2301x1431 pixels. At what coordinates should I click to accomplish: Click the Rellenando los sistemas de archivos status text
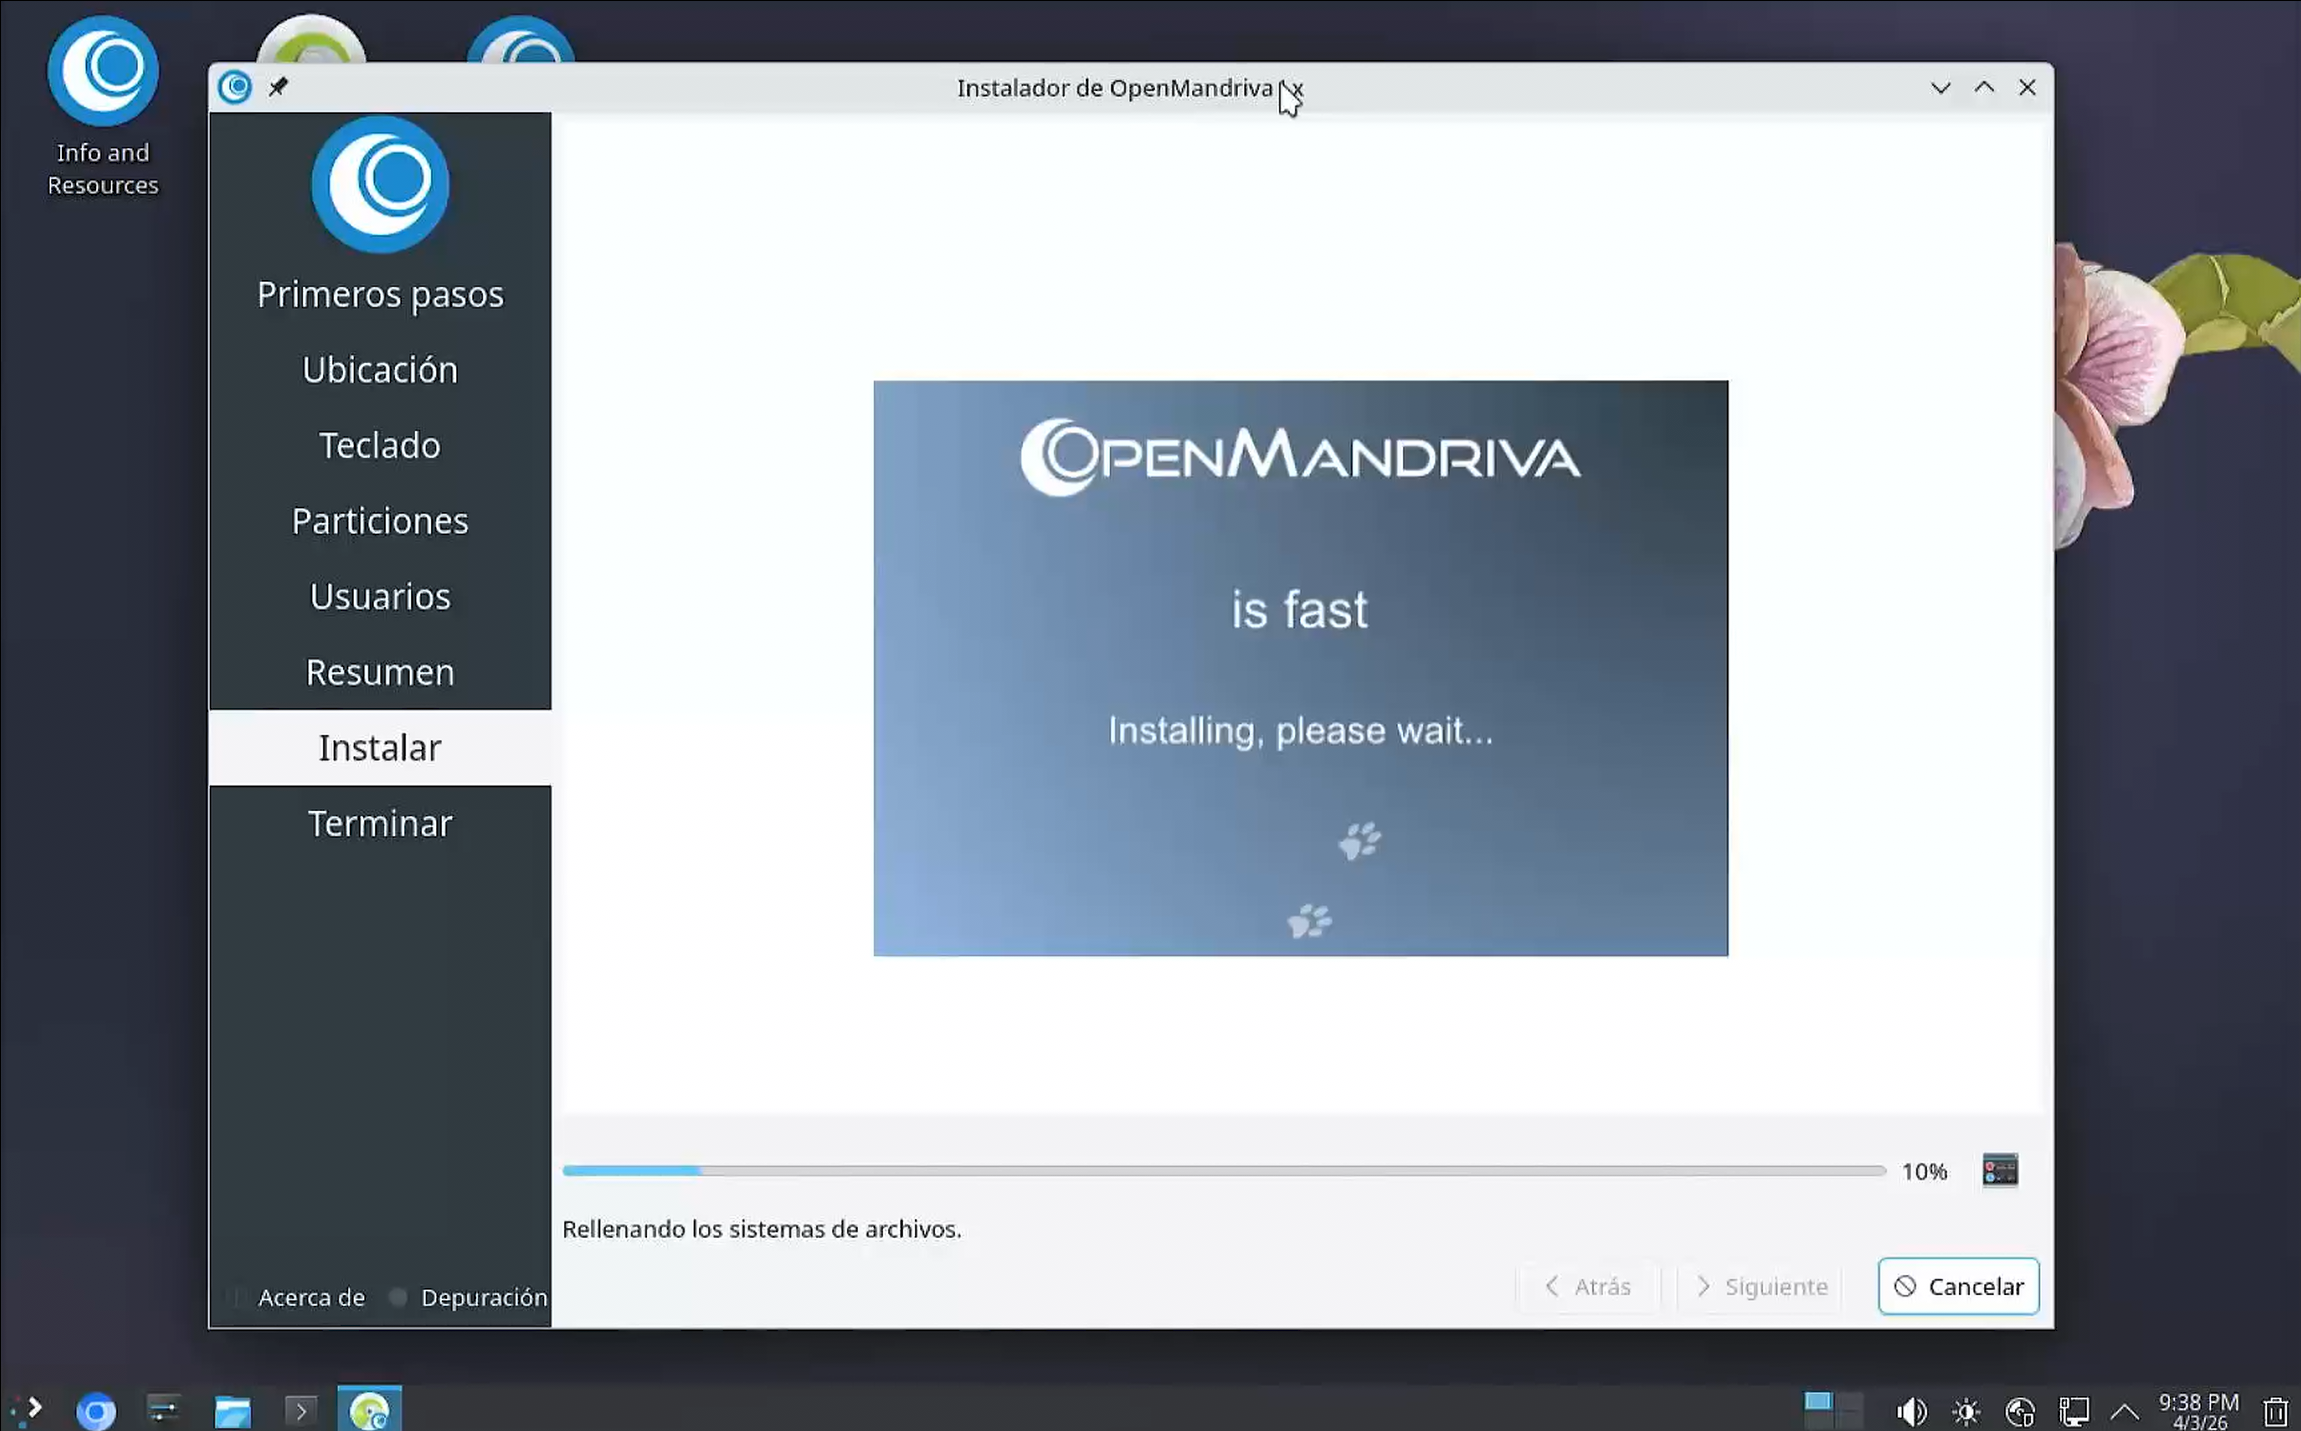(761, 1229)
